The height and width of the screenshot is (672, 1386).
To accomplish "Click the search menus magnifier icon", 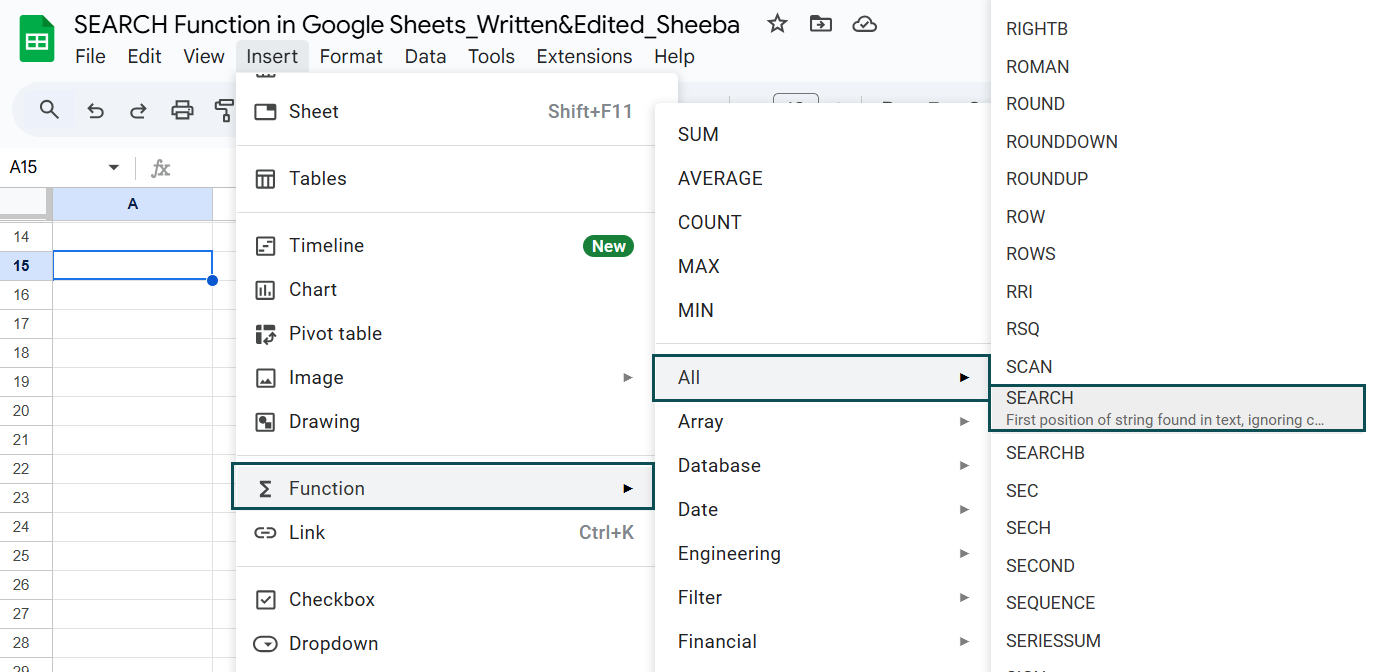I will (x=49, y=110).
